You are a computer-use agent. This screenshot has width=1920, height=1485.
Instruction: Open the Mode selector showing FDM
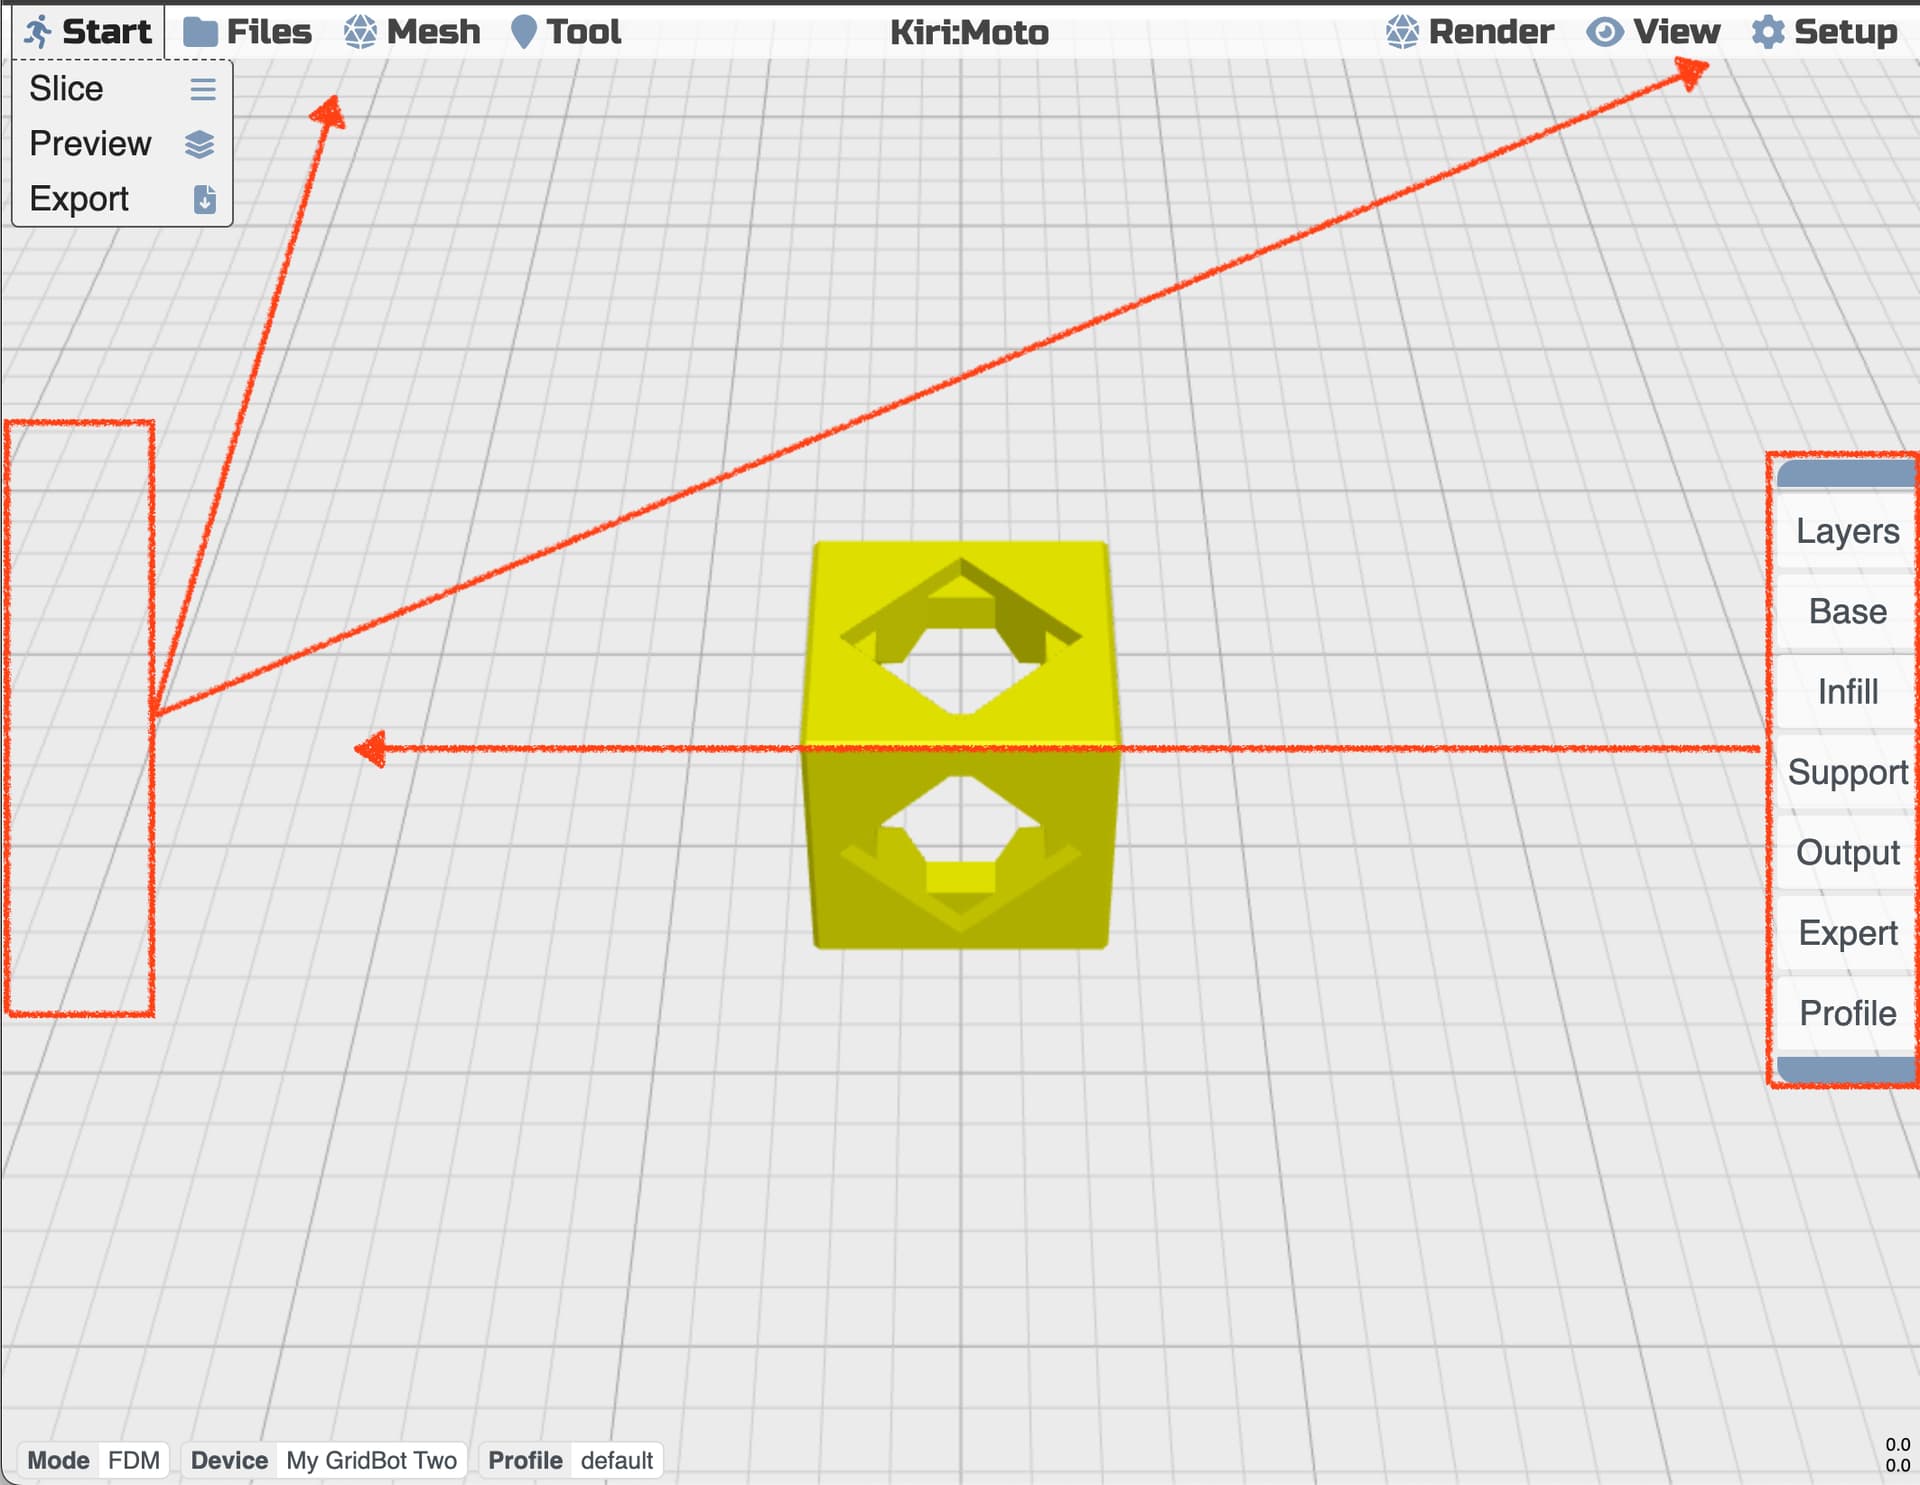135,1459
